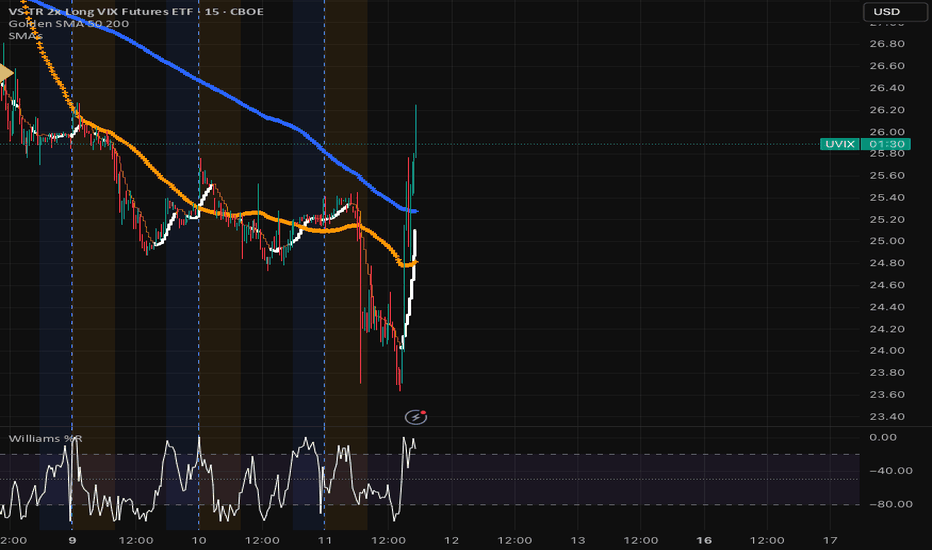Click the 24.00 price axis label
The width and height of the screenshot is (932, 550).
[887, 350]
